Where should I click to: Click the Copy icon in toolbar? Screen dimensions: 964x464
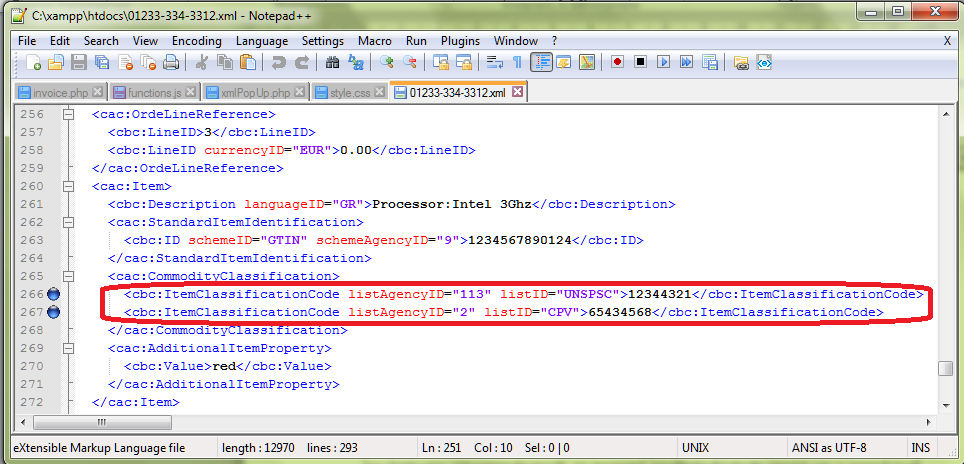coord(224,62)
